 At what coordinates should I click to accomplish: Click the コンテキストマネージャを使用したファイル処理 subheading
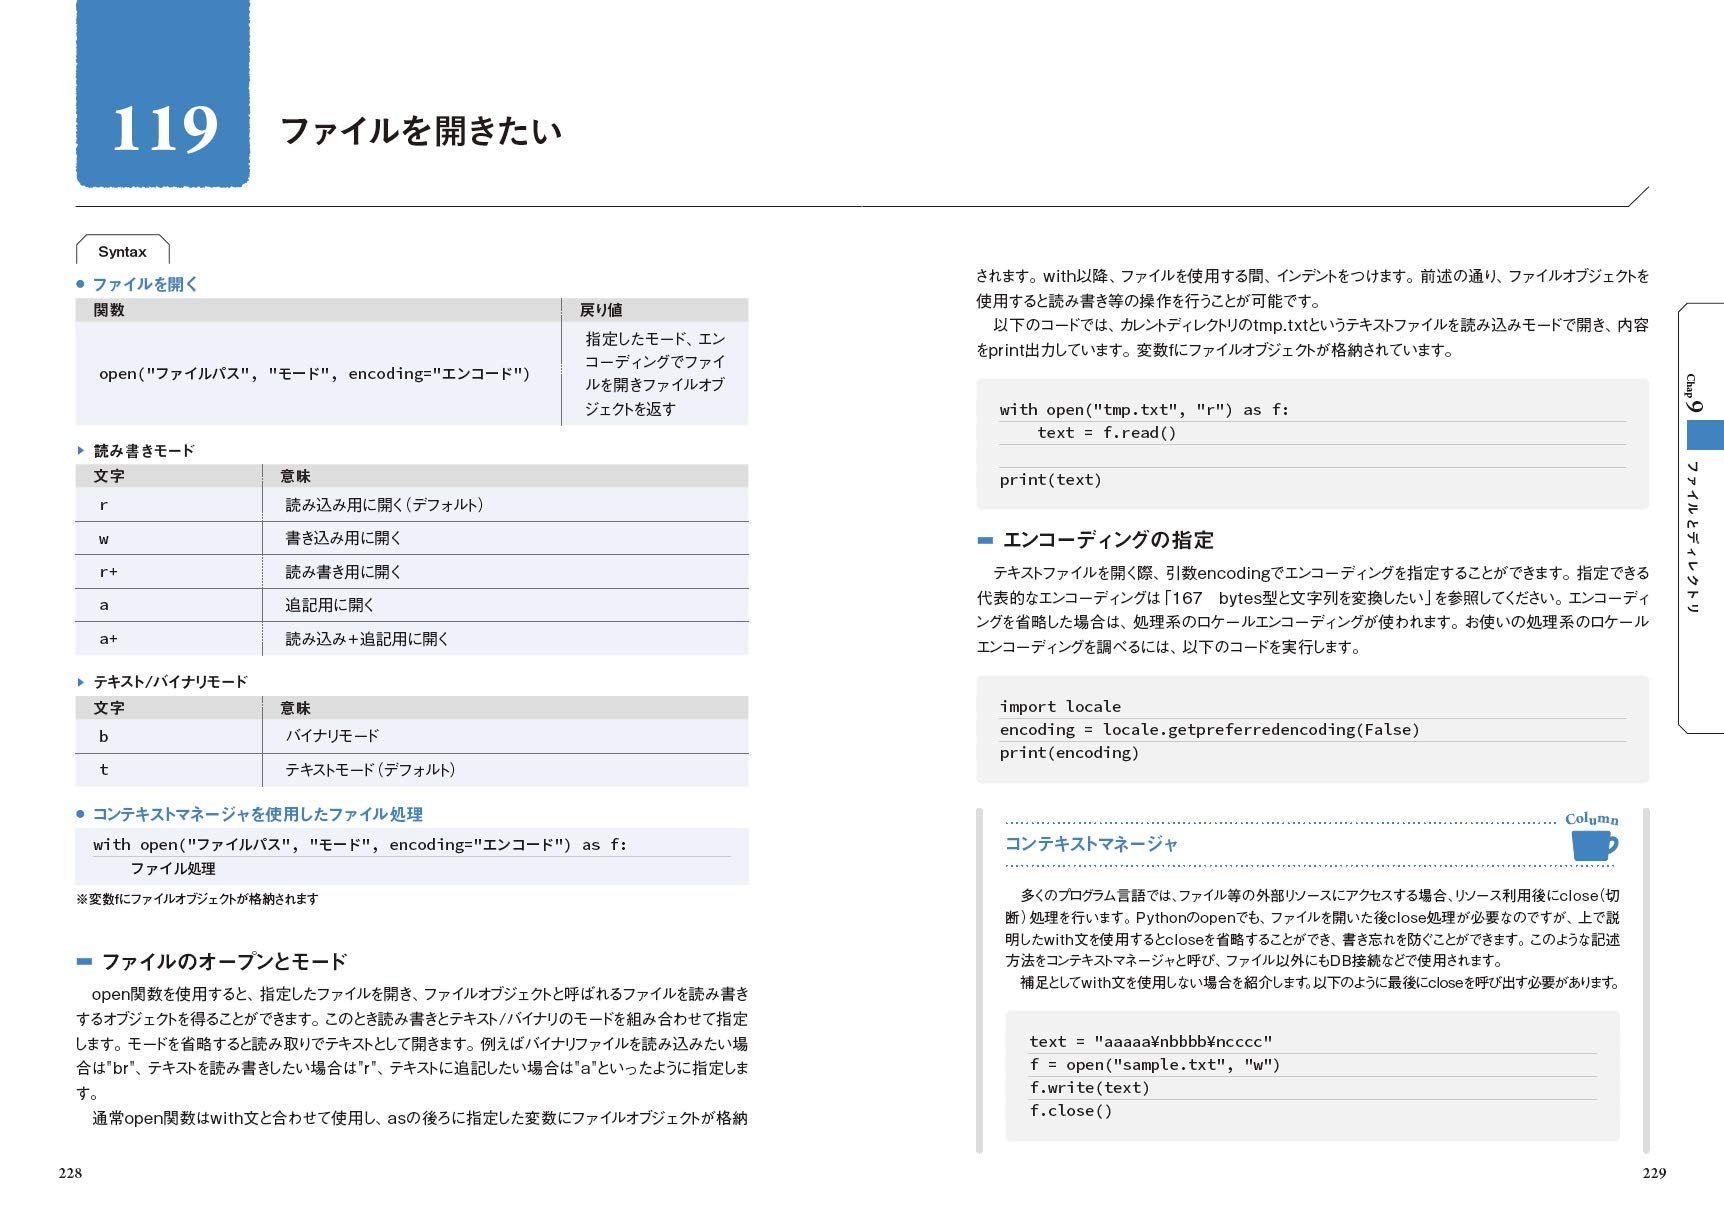pos(257,814)
